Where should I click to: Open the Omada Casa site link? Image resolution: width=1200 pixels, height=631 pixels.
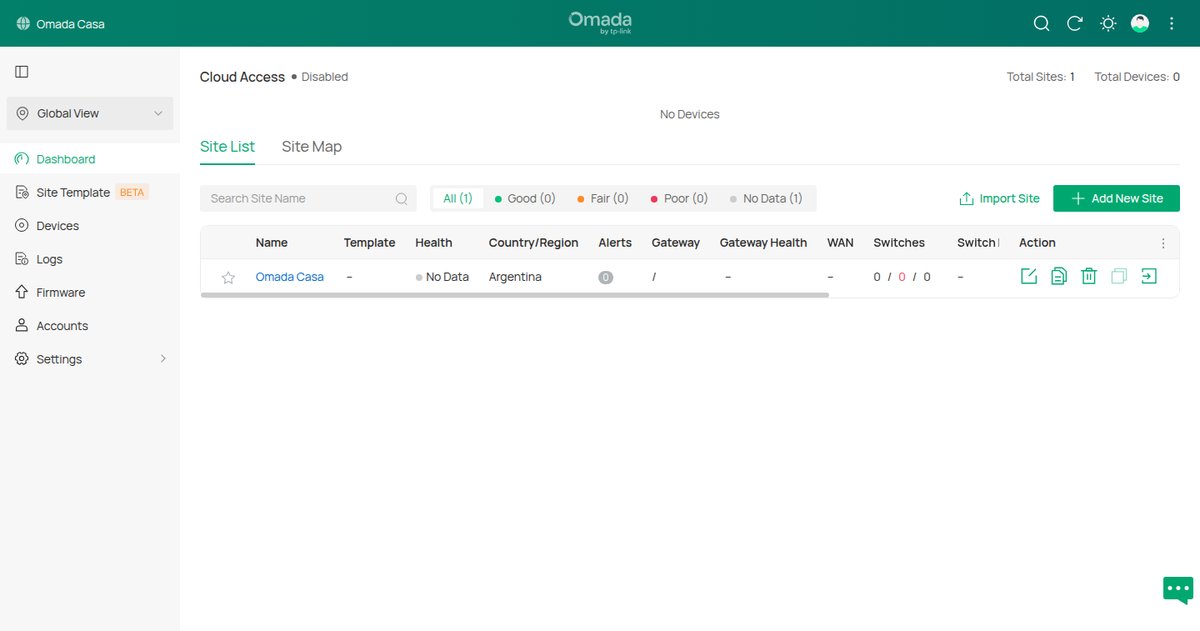[x=290, y=277]
